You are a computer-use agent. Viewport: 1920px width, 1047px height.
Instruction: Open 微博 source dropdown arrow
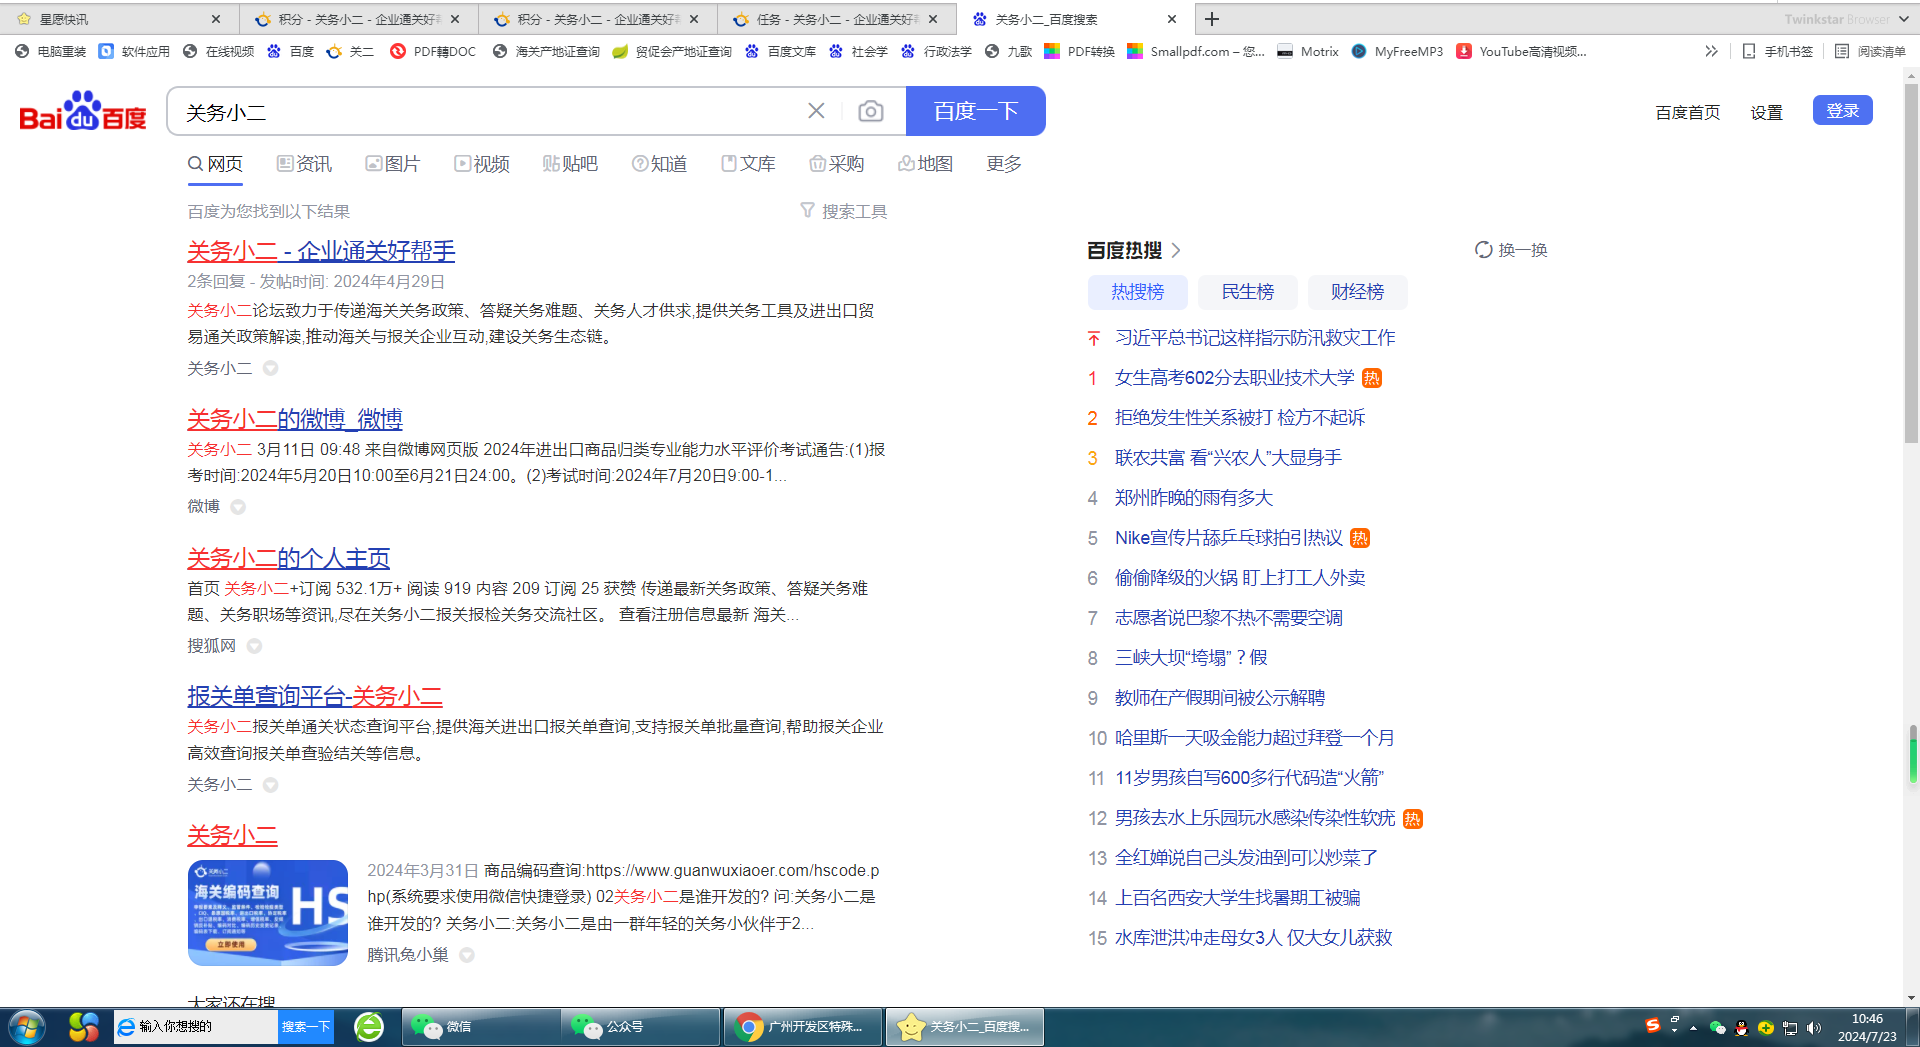238,507
